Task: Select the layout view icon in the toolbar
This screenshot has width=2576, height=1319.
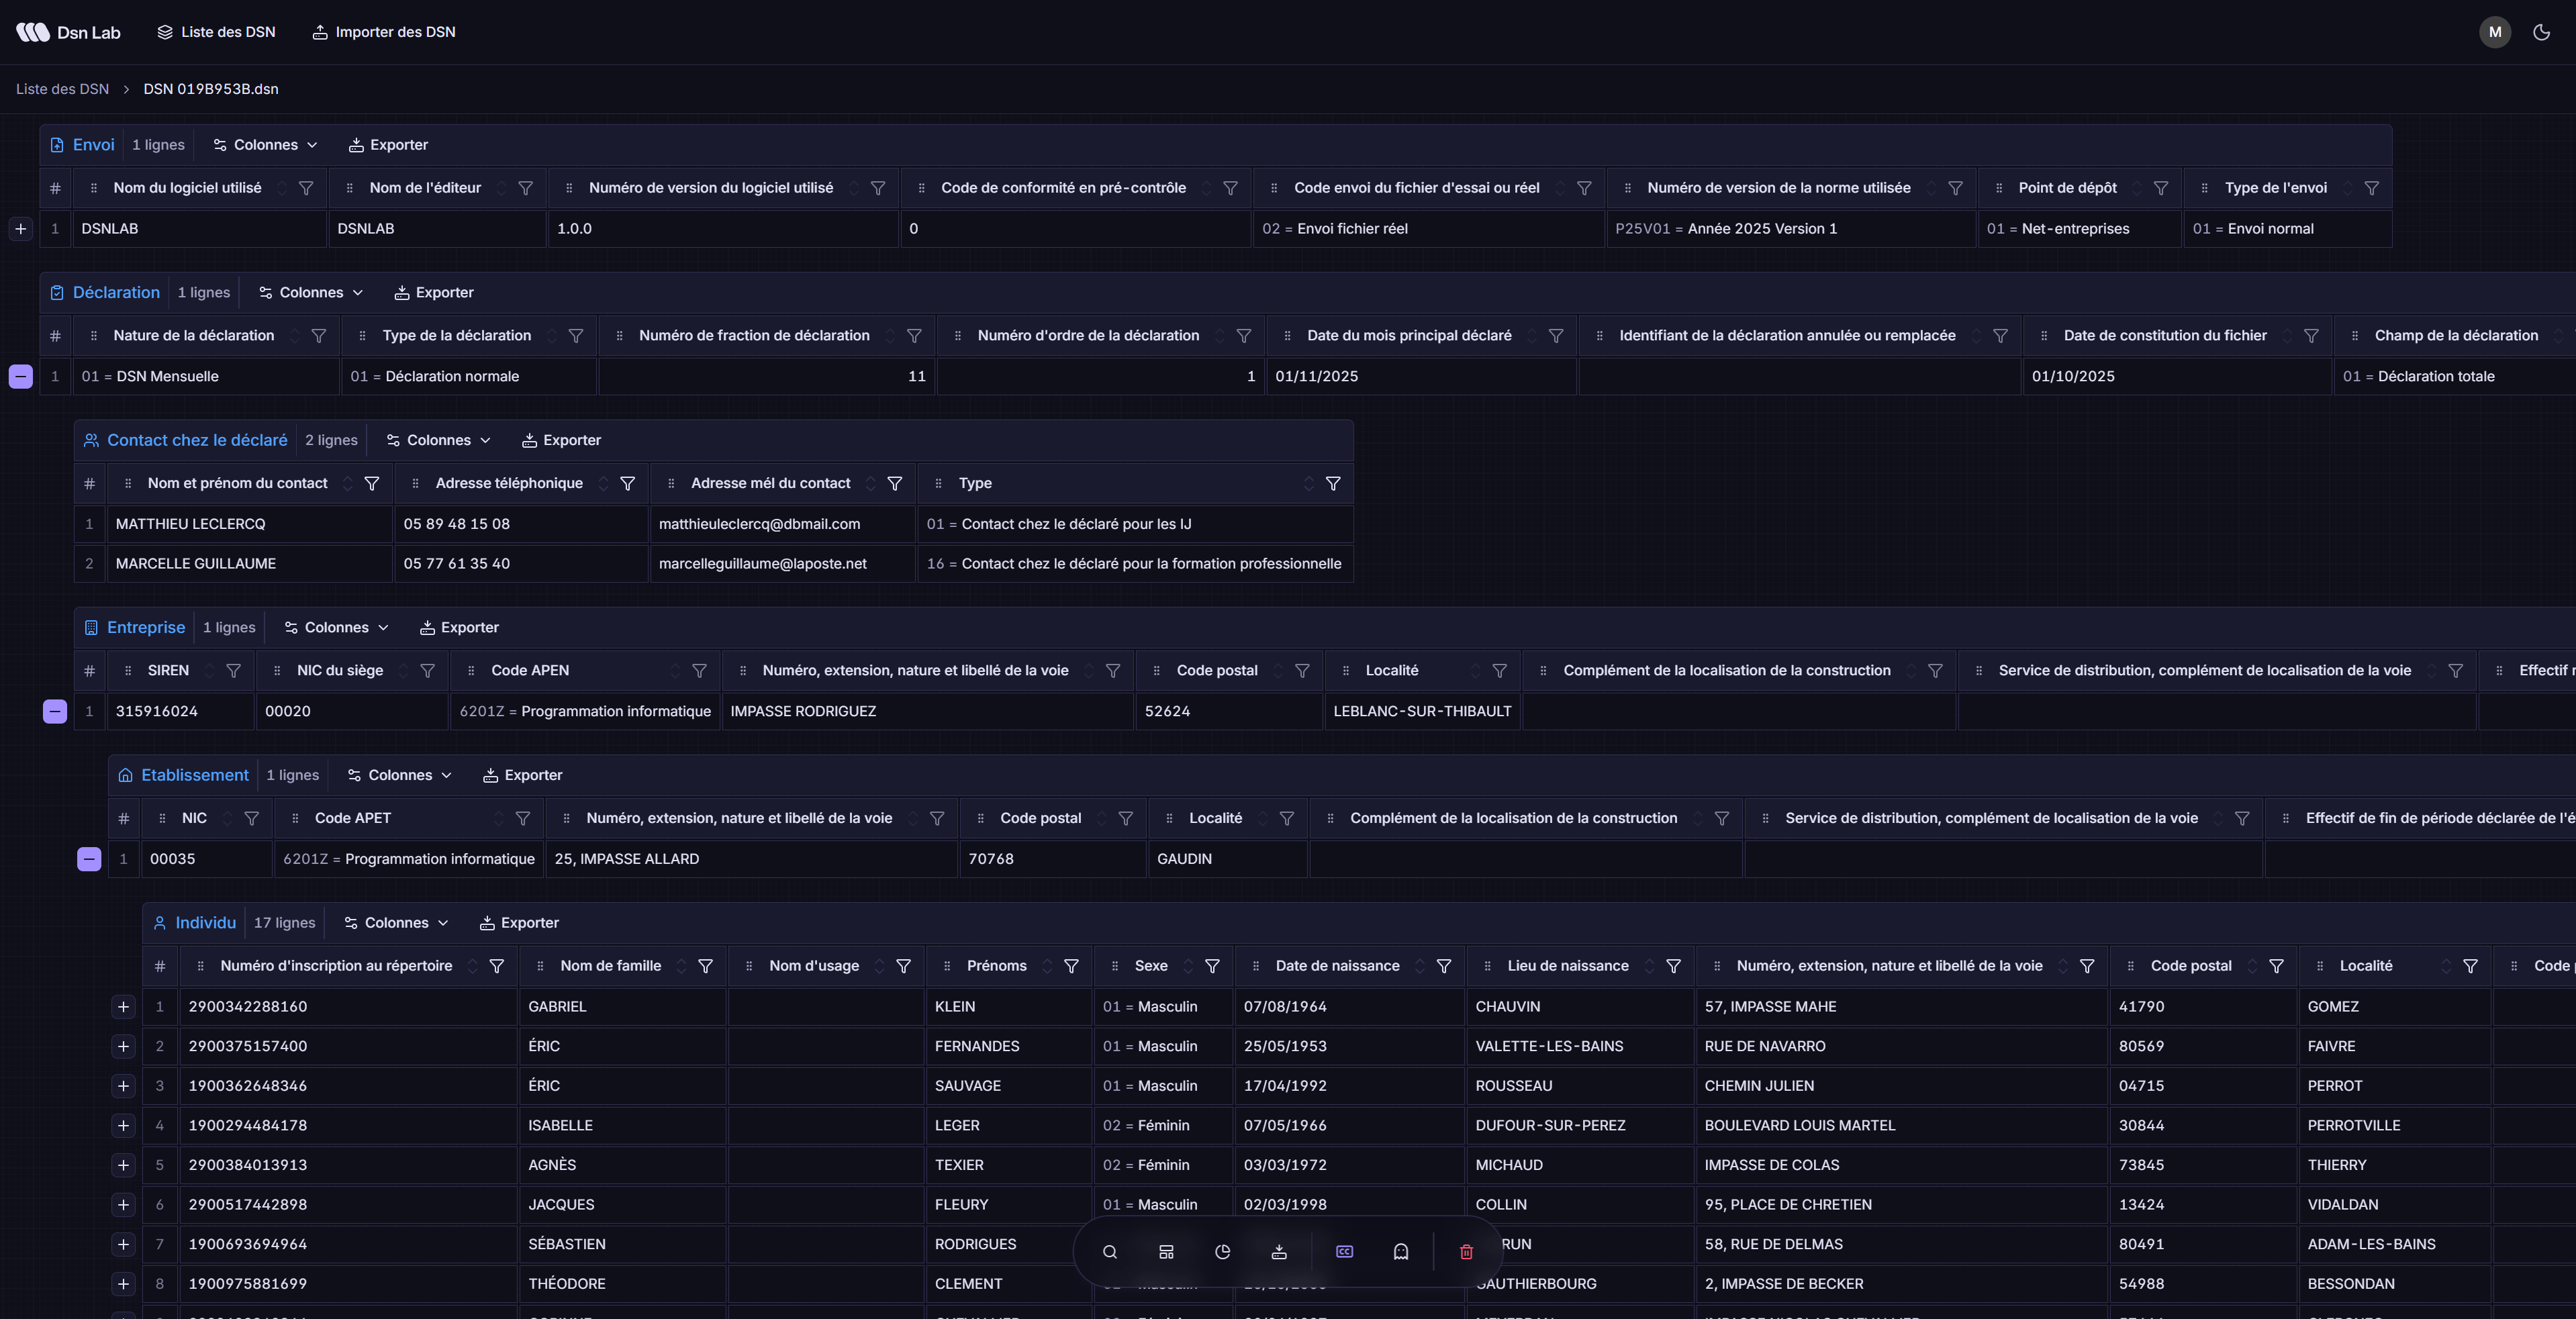Action: point(1165,1251)
